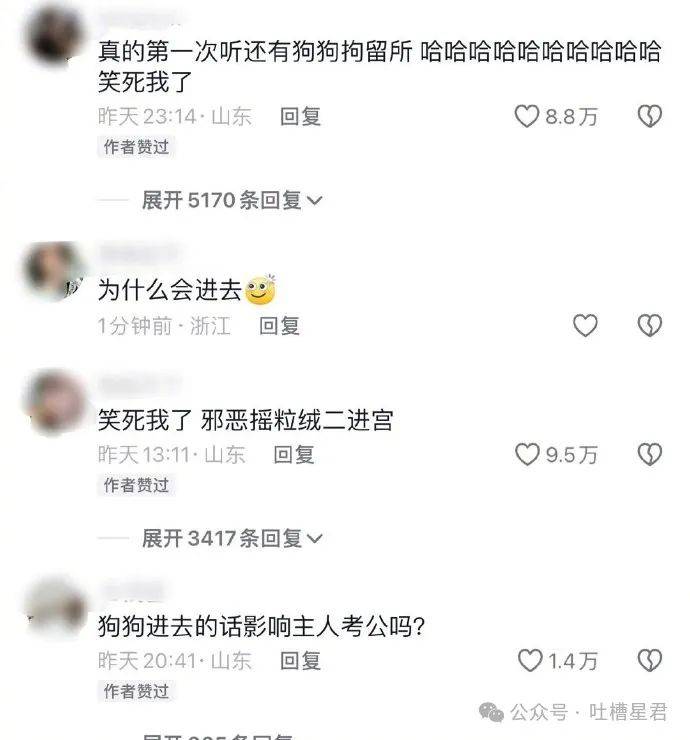Viewport: 690px width, 740px height.
Task: Dislike the 为什么会进去 comment
Action: coord(650,326)
